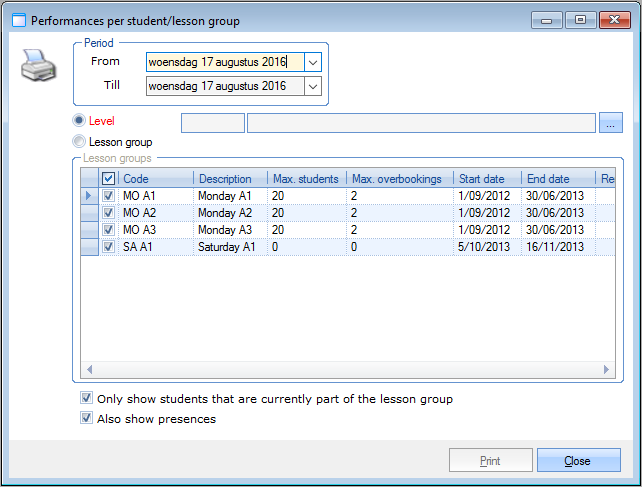Uncheck the SA A1 row checkbox
The width and height of the screenshot is (642, 487).
tap(109, 247)
